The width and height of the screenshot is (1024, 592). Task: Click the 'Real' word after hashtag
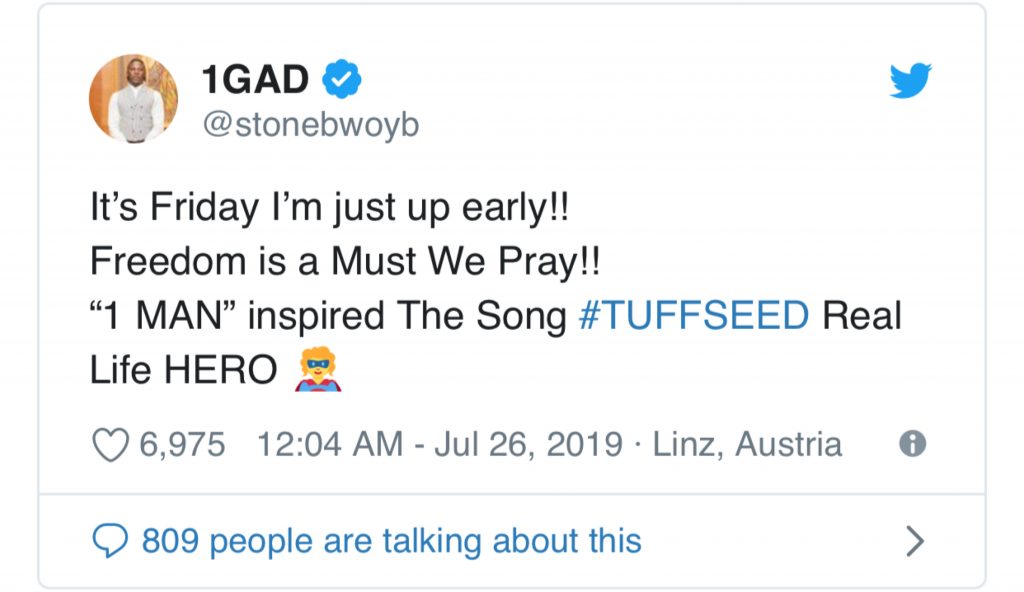(x=862, y=315)
